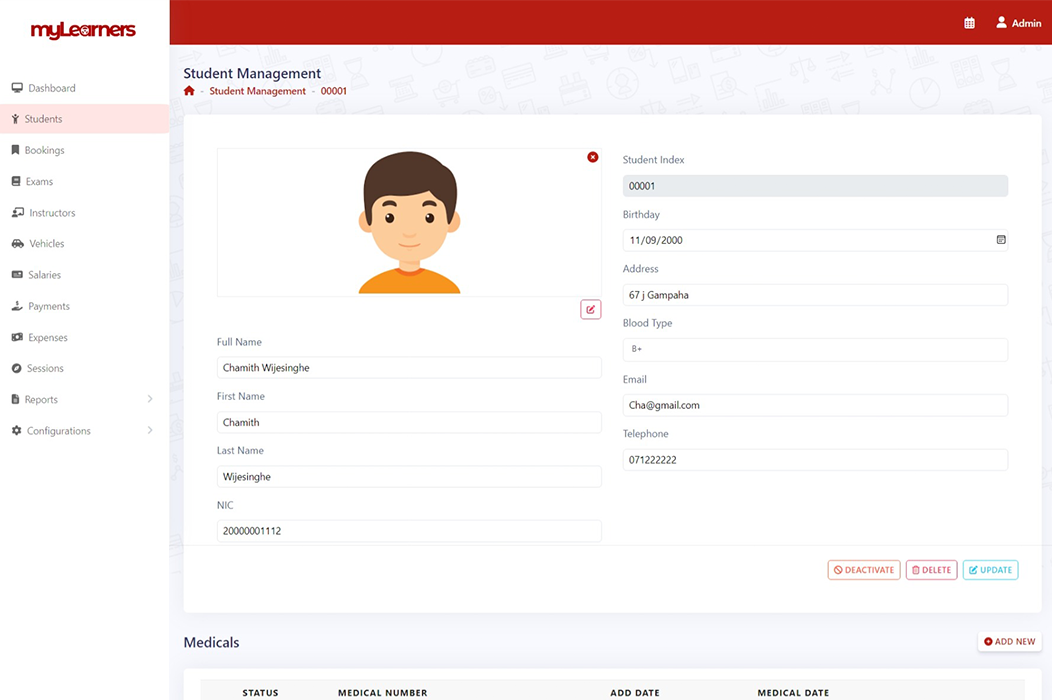
Task: Click into the Email input field
Action: [x=814, y=405]
